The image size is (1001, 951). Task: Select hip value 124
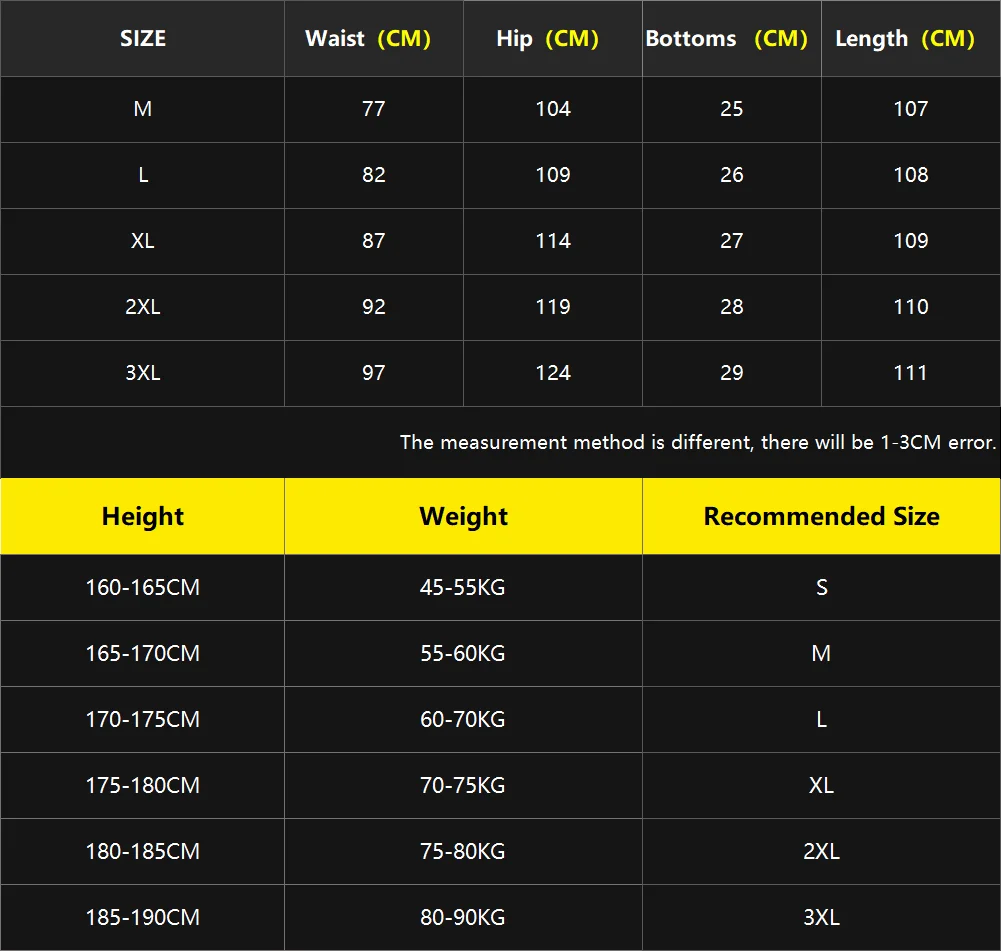(x=553, y=373)
